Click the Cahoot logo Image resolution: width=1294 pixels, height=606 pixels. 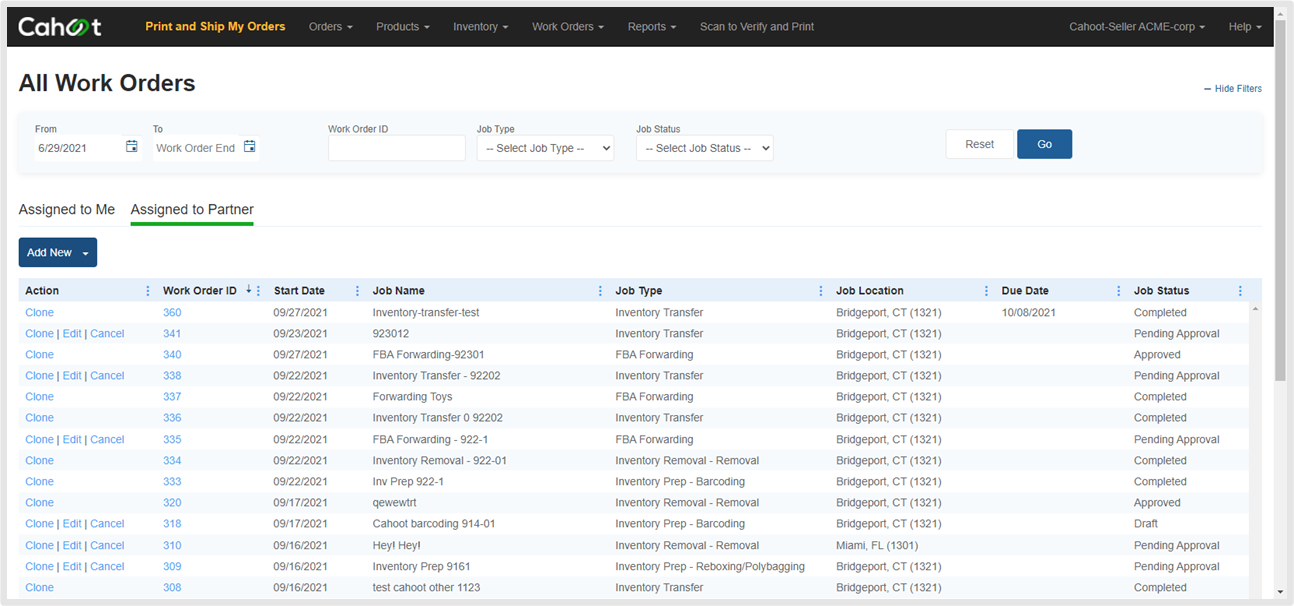coord(60,27)
